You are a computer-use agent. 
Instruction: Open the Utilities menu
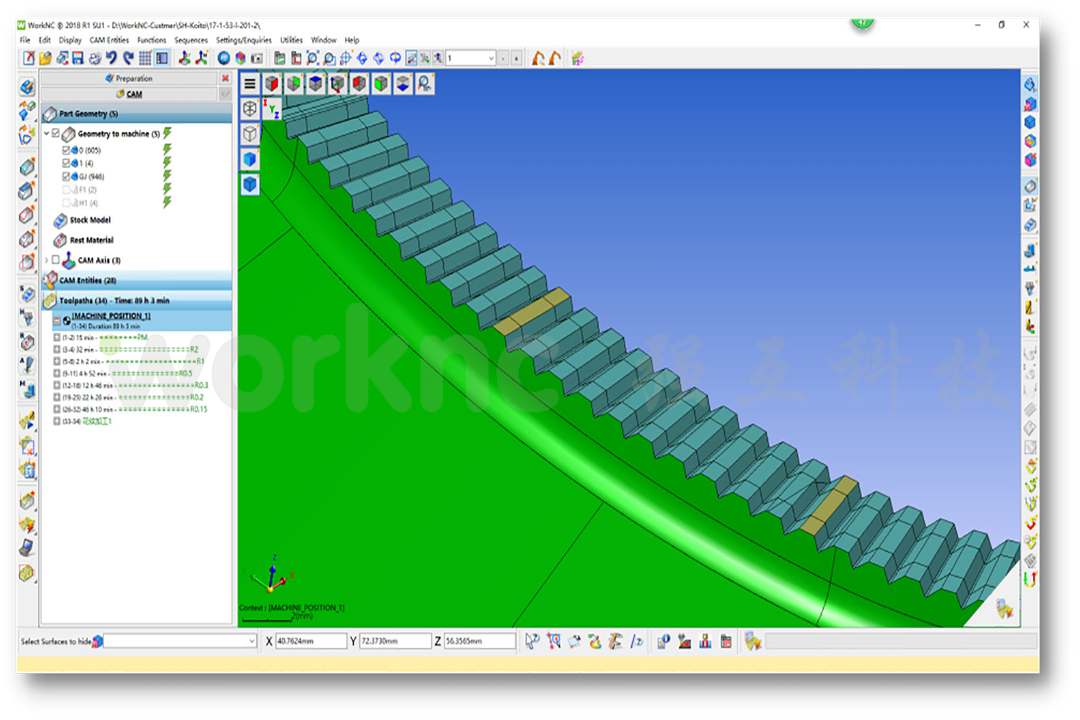pyautogui.click(x=291, y=40)
